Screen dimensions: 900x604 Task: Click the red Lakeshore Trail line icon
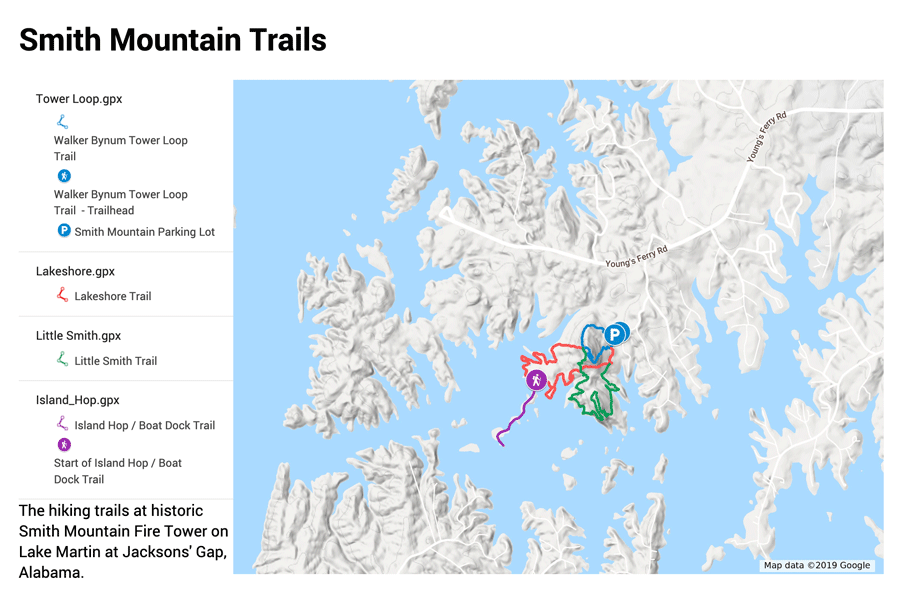63,295
